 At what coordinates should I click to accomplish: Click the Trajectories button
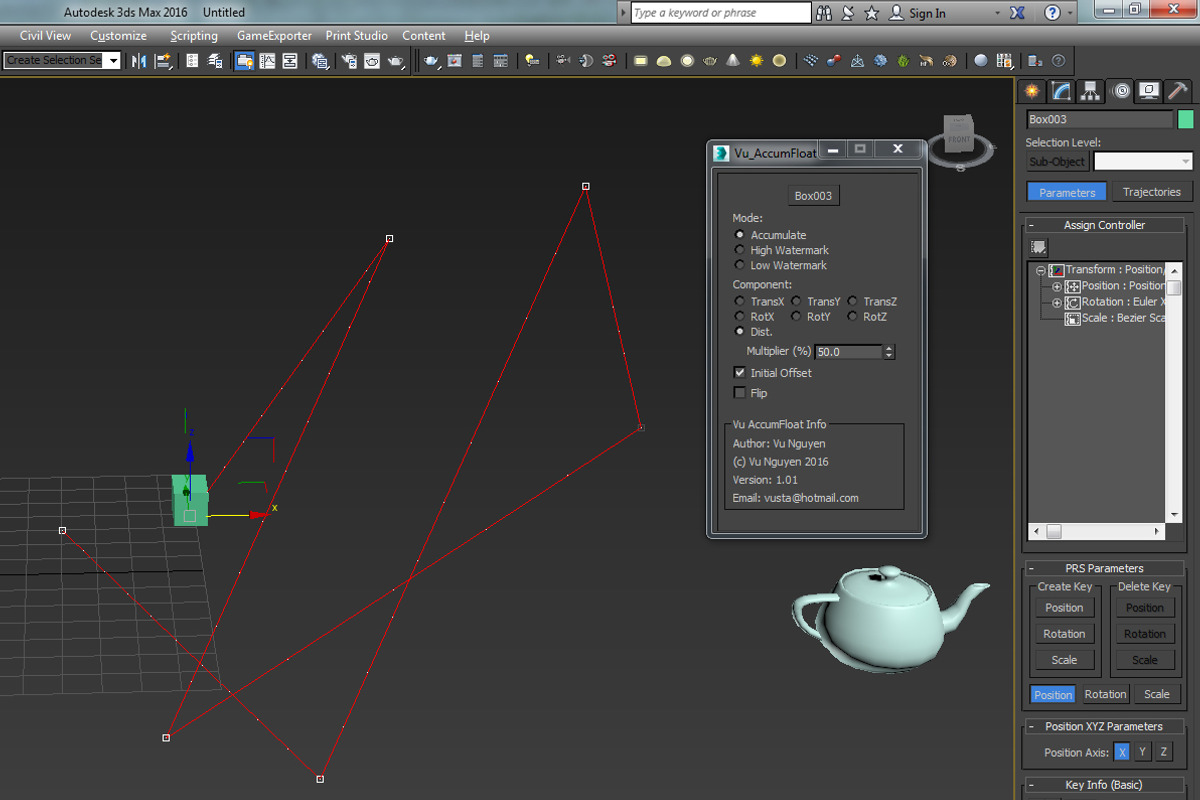pyautogui.click(x=1151, y=192)
